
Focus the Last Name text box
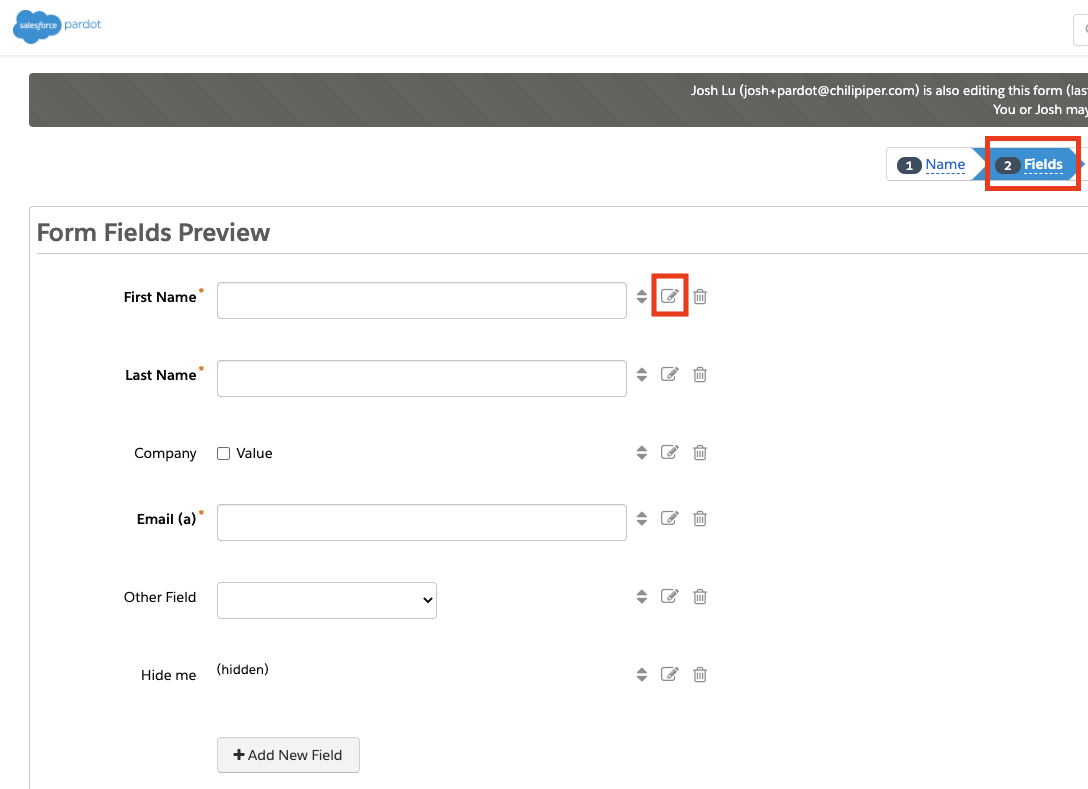point(421,378)
